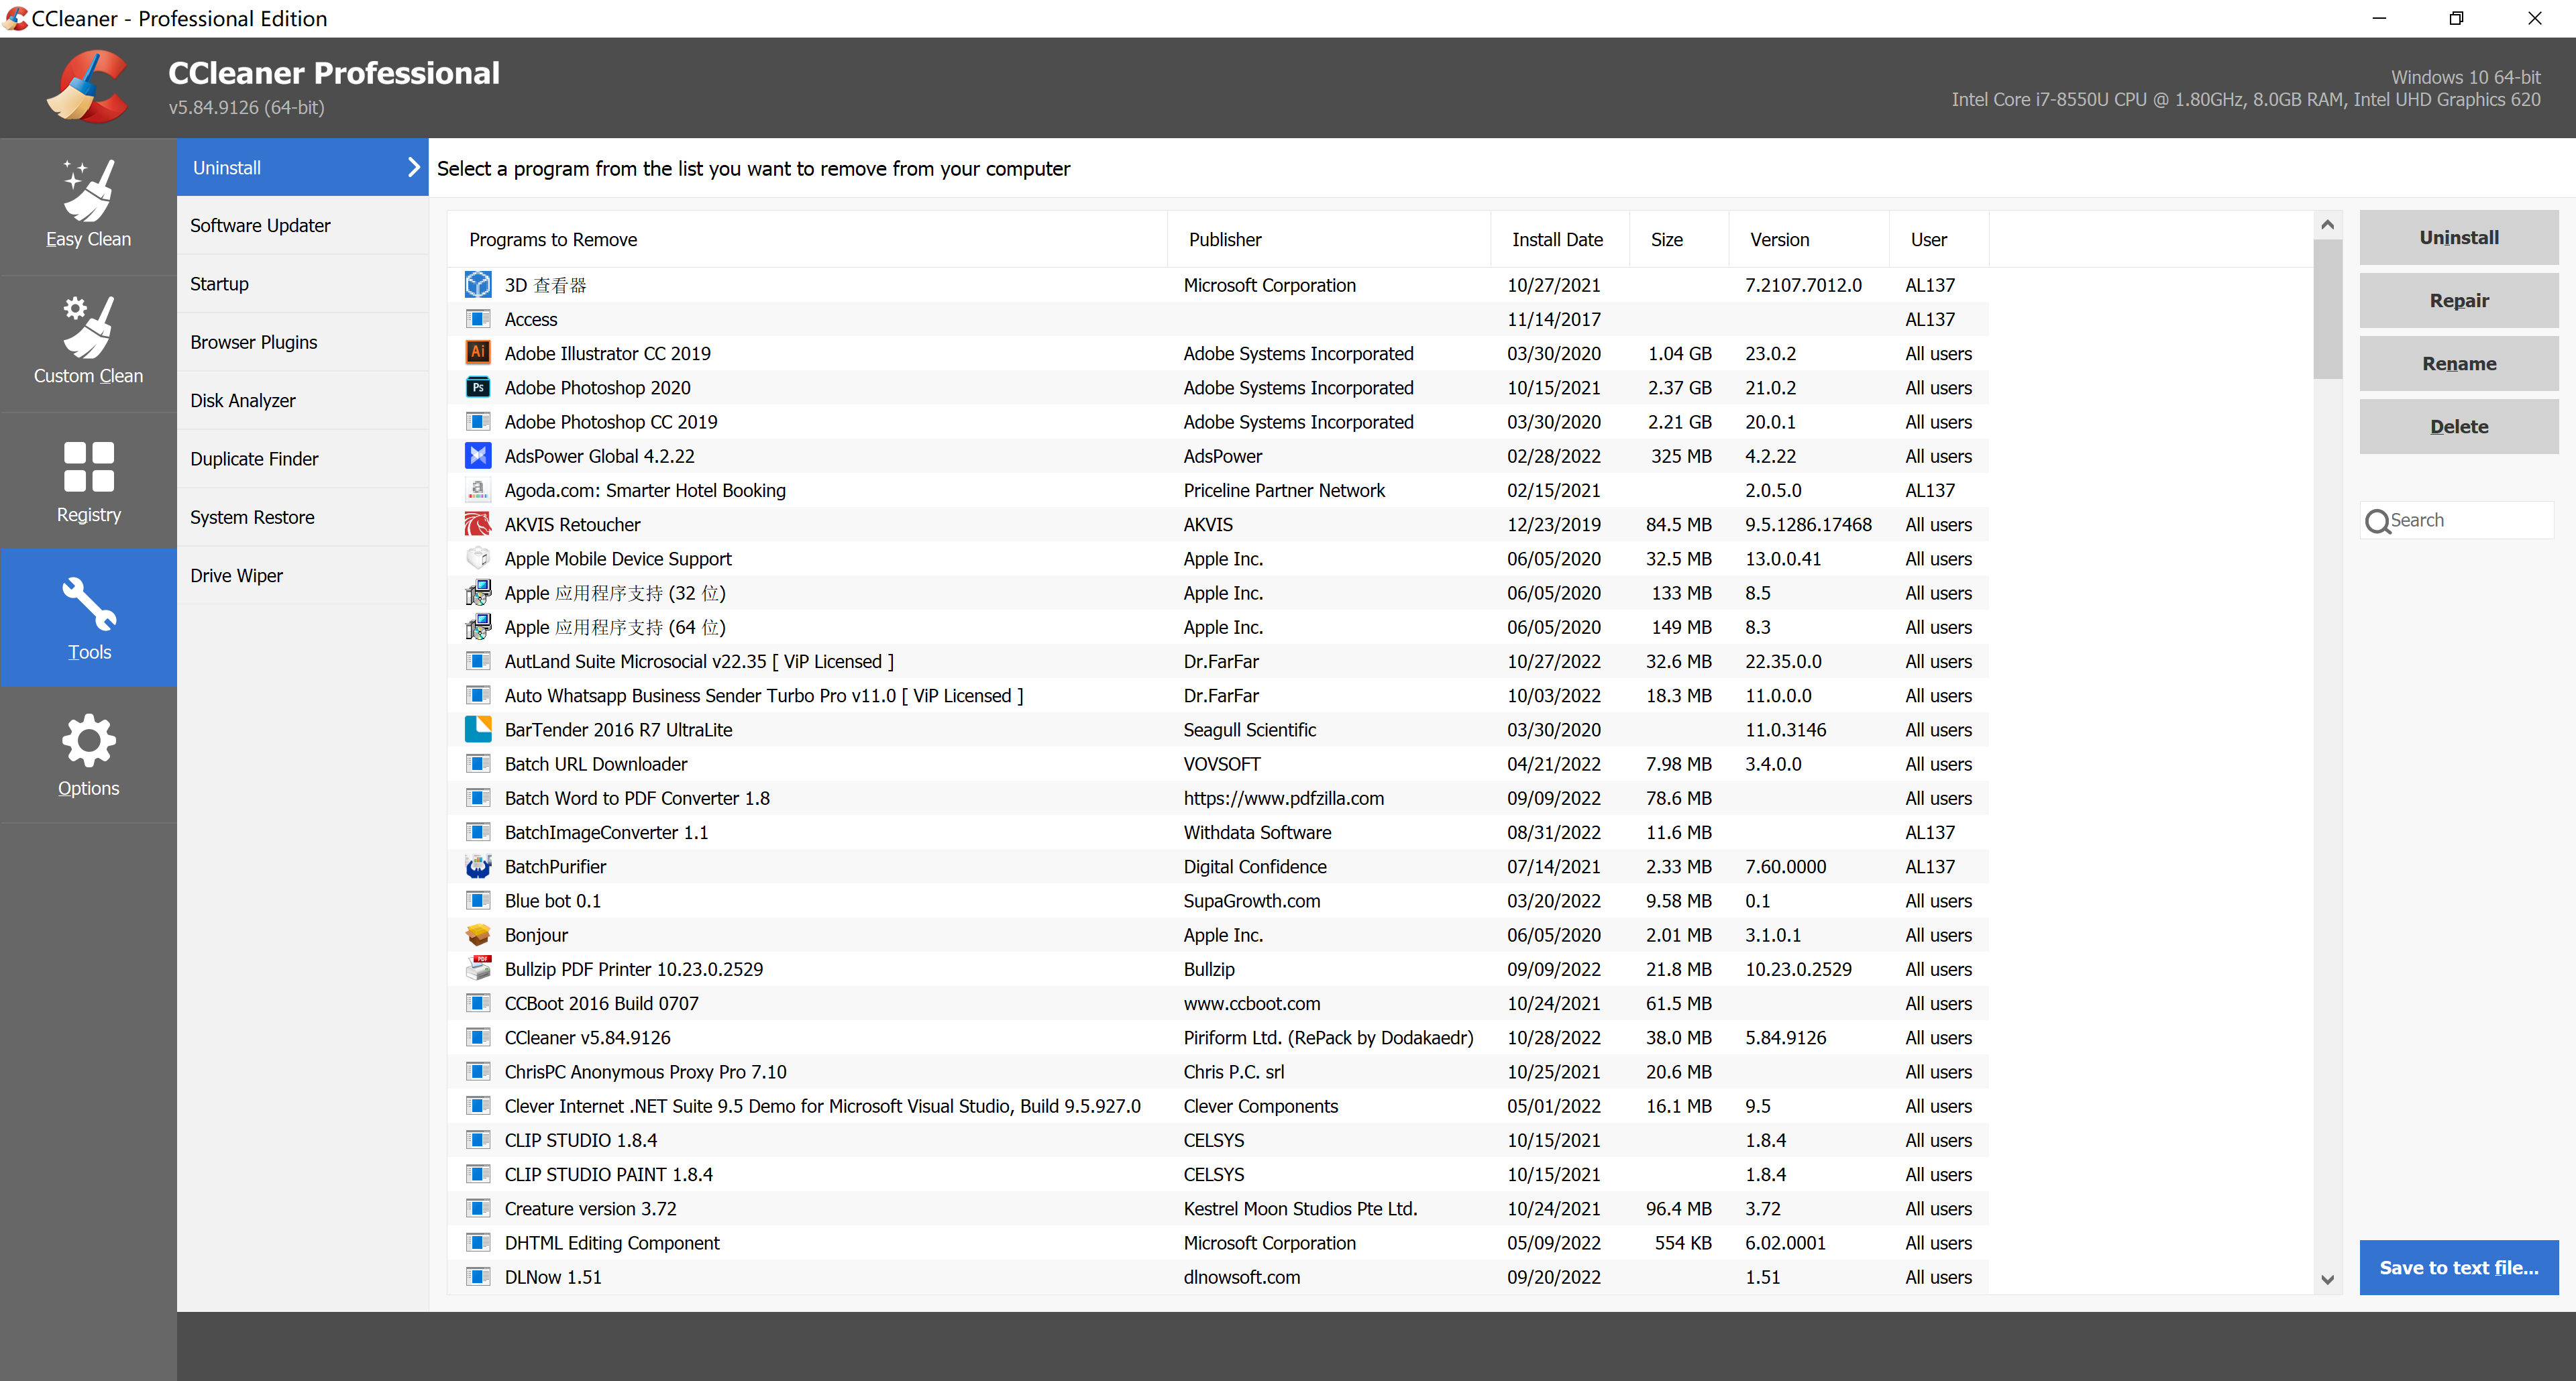Click the program list scrollbar thumb
The width and height of the screenshot is (2576, 1381).
tap(2328, 309)
